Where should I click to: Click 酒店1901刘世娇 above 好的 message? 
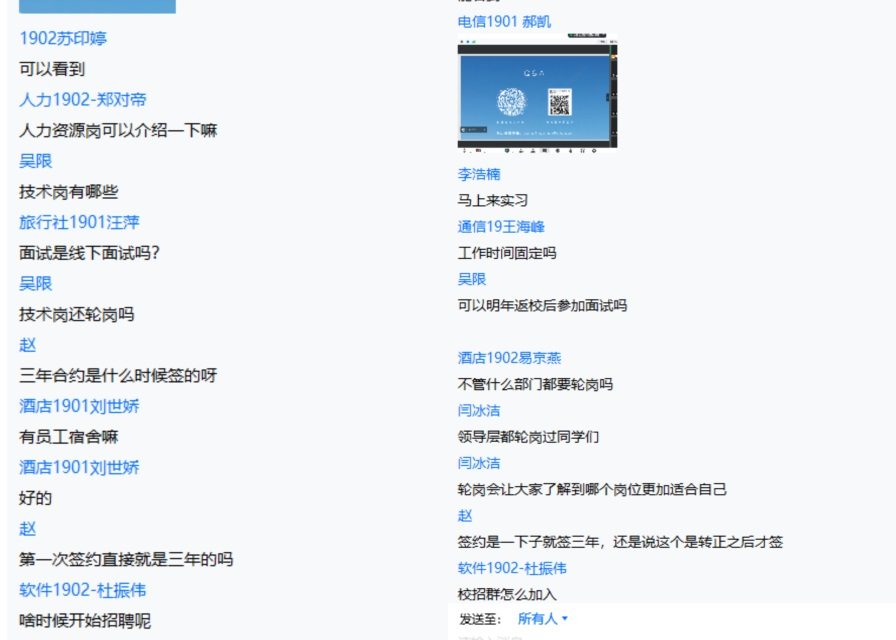(x=79, y=467)
